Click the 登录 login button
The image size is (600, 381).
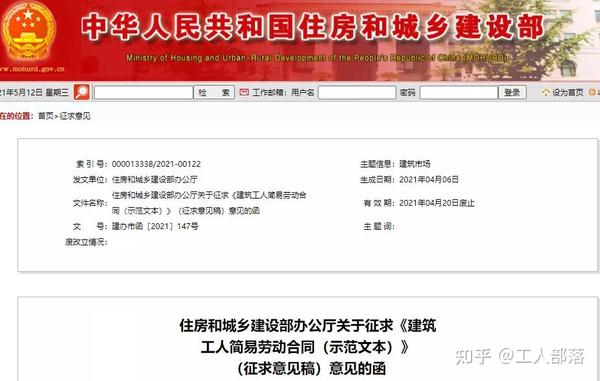512,92
